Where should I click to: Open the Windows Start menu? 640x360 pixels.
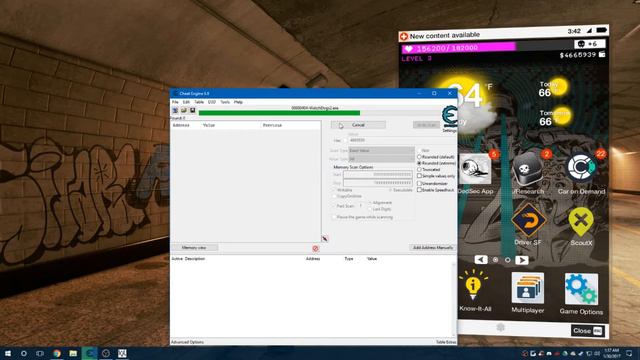[x=8, y=353]
